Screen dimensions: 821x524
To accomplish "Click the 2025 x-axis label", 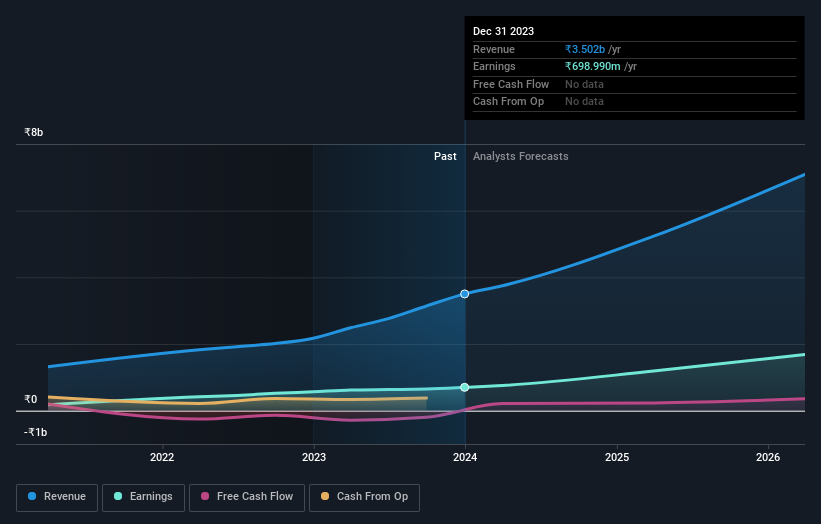I will (x=617, y=457).
